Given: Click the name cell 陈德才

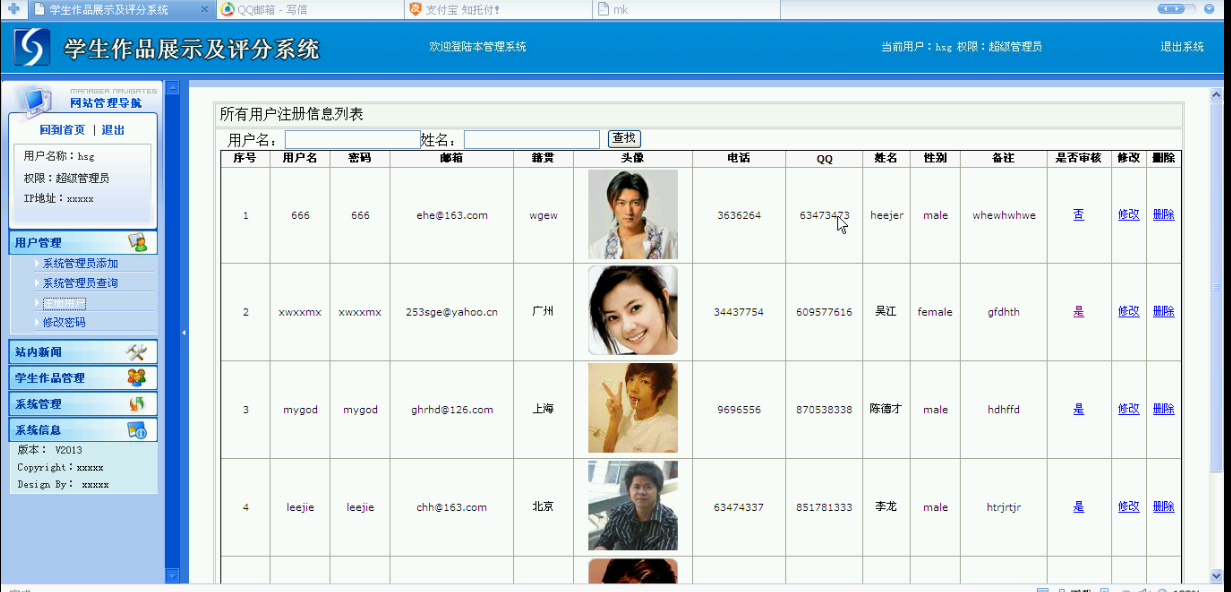Looking at the screenshot, I should pos(886,409).
